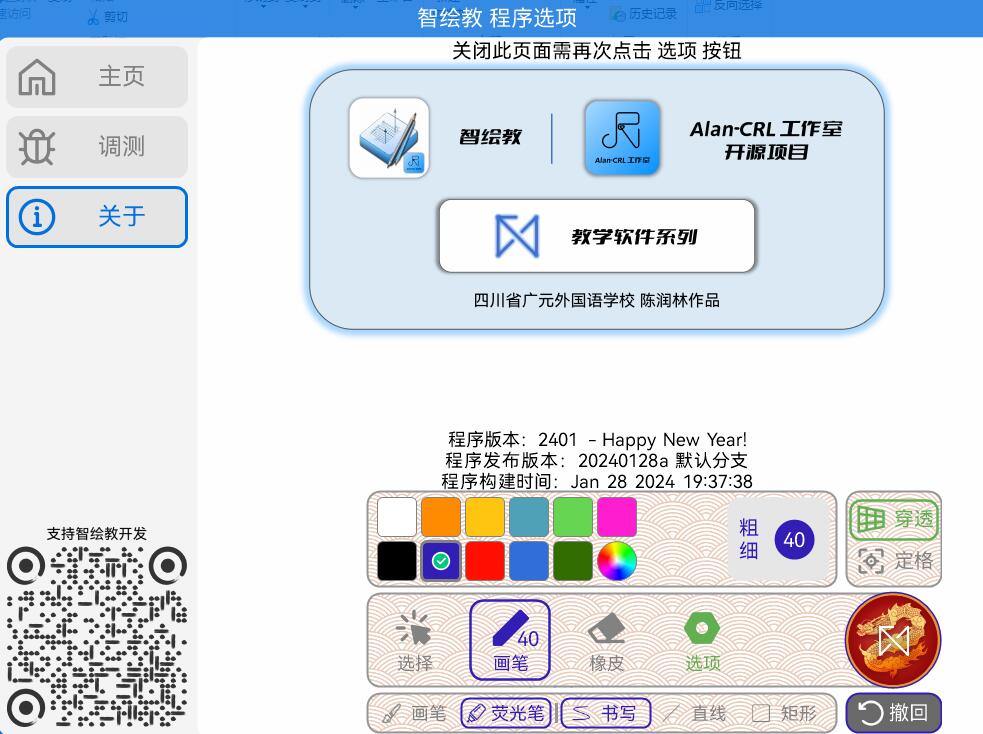
Task: Click the 教学软件系列 banner button
Action: (597, 236)
